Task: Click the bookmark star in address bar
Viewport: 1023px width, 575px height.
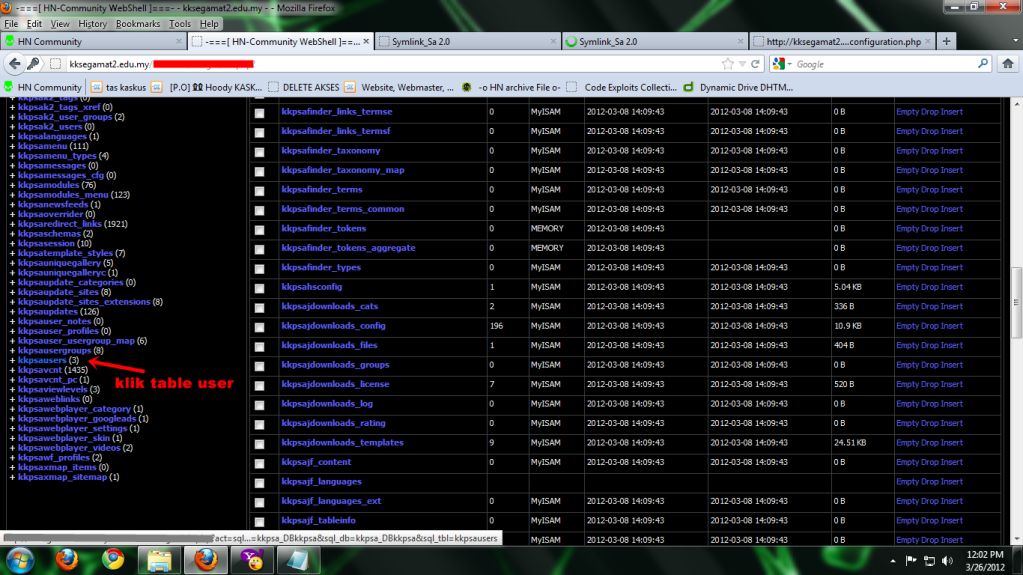Action: click(727, 64)
